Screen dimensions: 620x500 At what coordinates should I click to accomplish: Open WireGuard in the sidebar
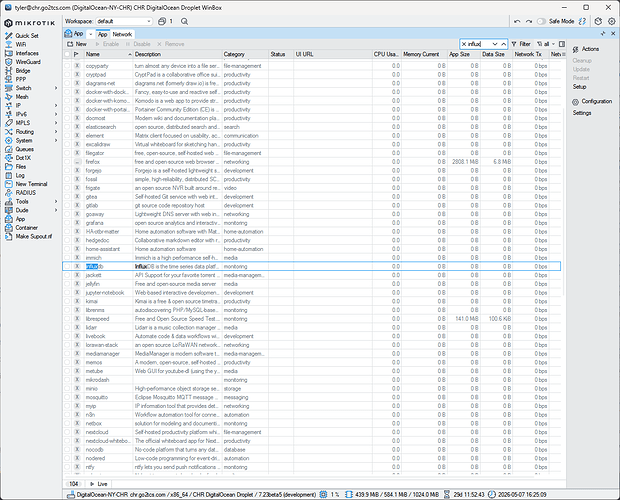click(x=28, y=62)
